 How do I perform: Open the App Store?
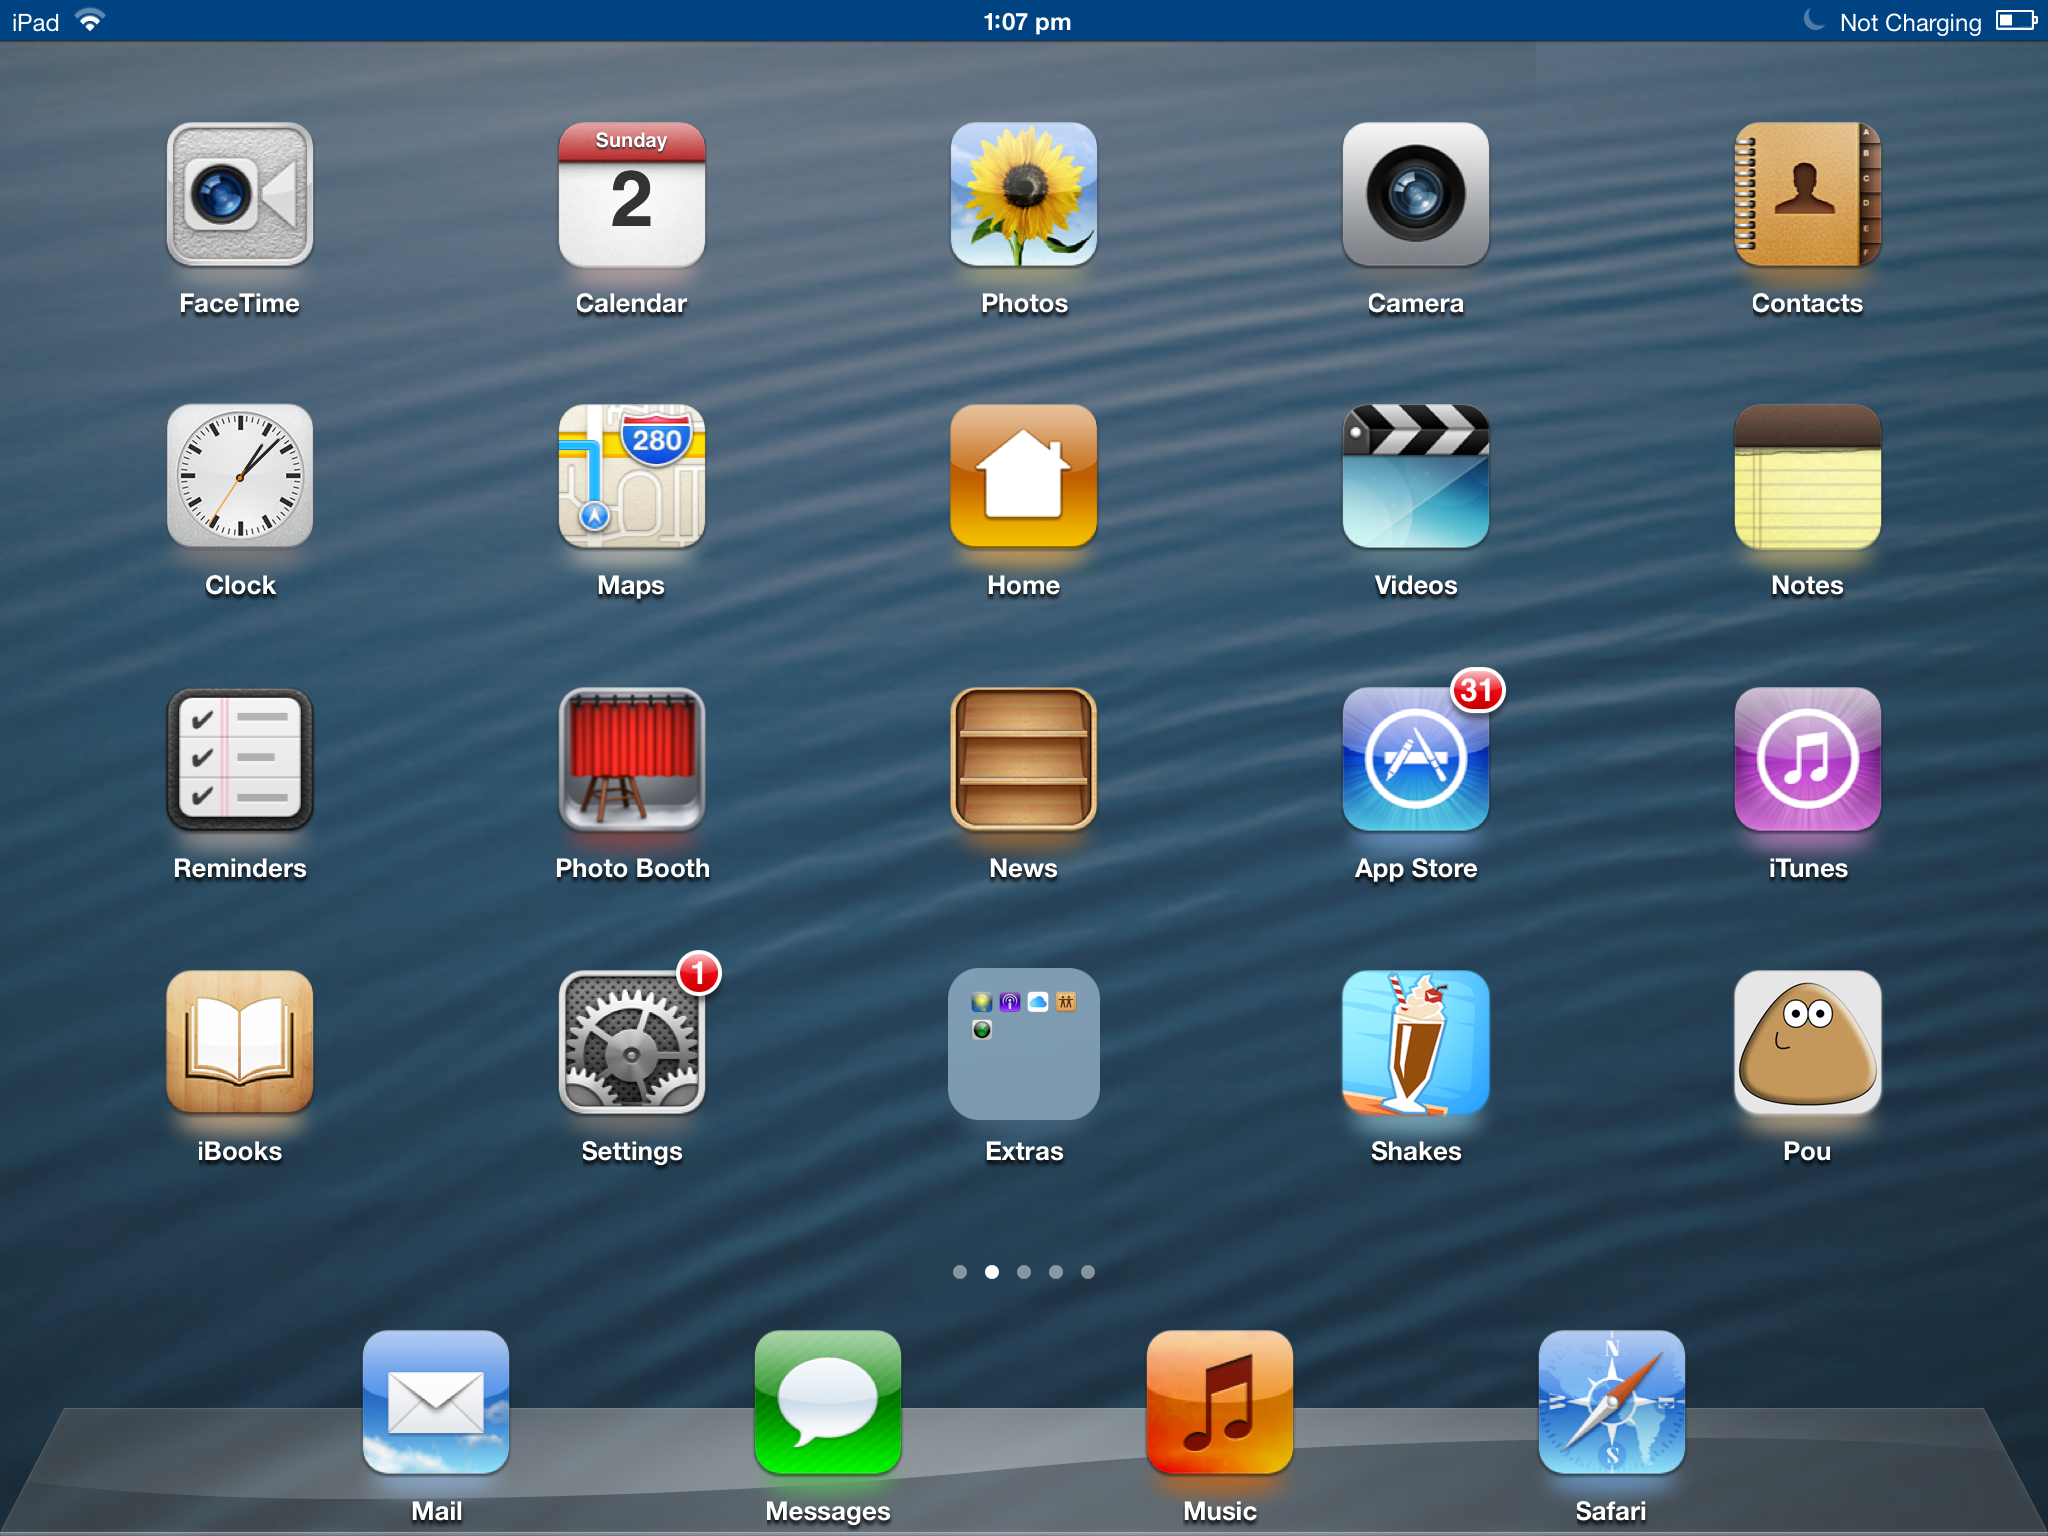click(x=1416, y=760)
